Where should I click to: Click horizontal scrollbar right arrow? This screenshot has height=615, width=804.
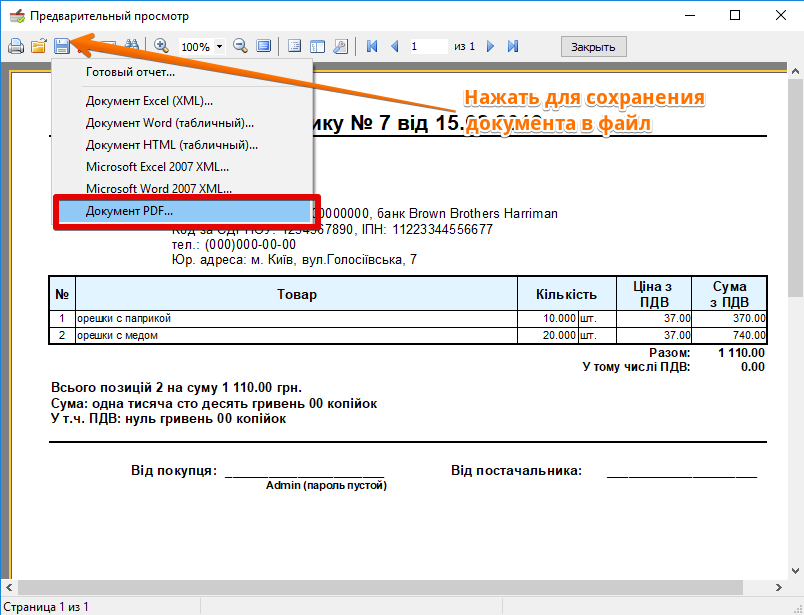point(779,587)
